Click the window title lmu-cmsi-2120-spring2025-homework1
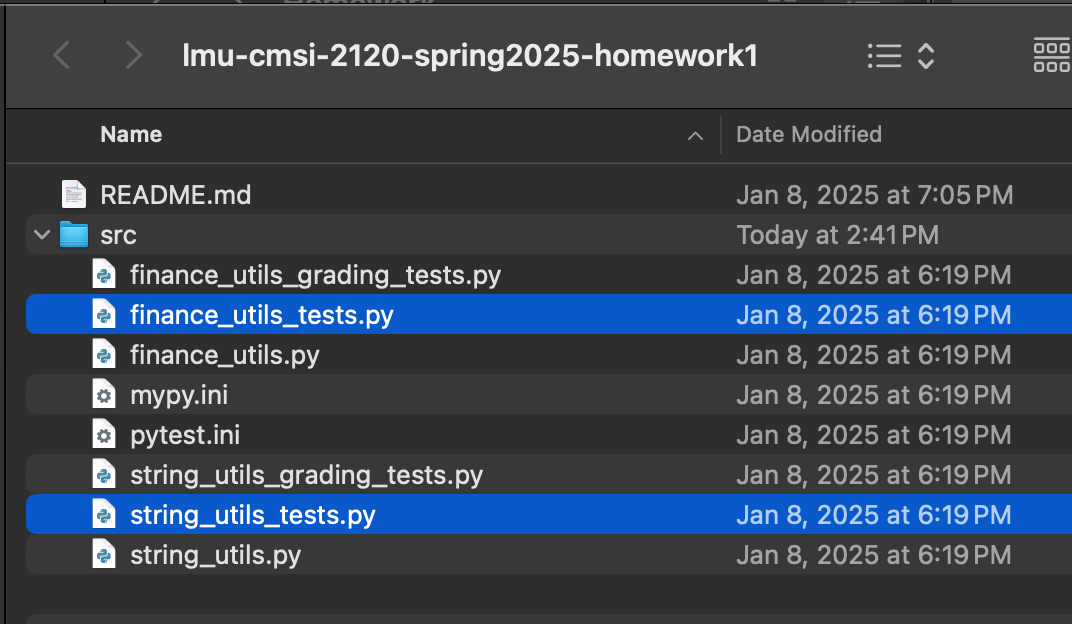 [x=470, y=56]
